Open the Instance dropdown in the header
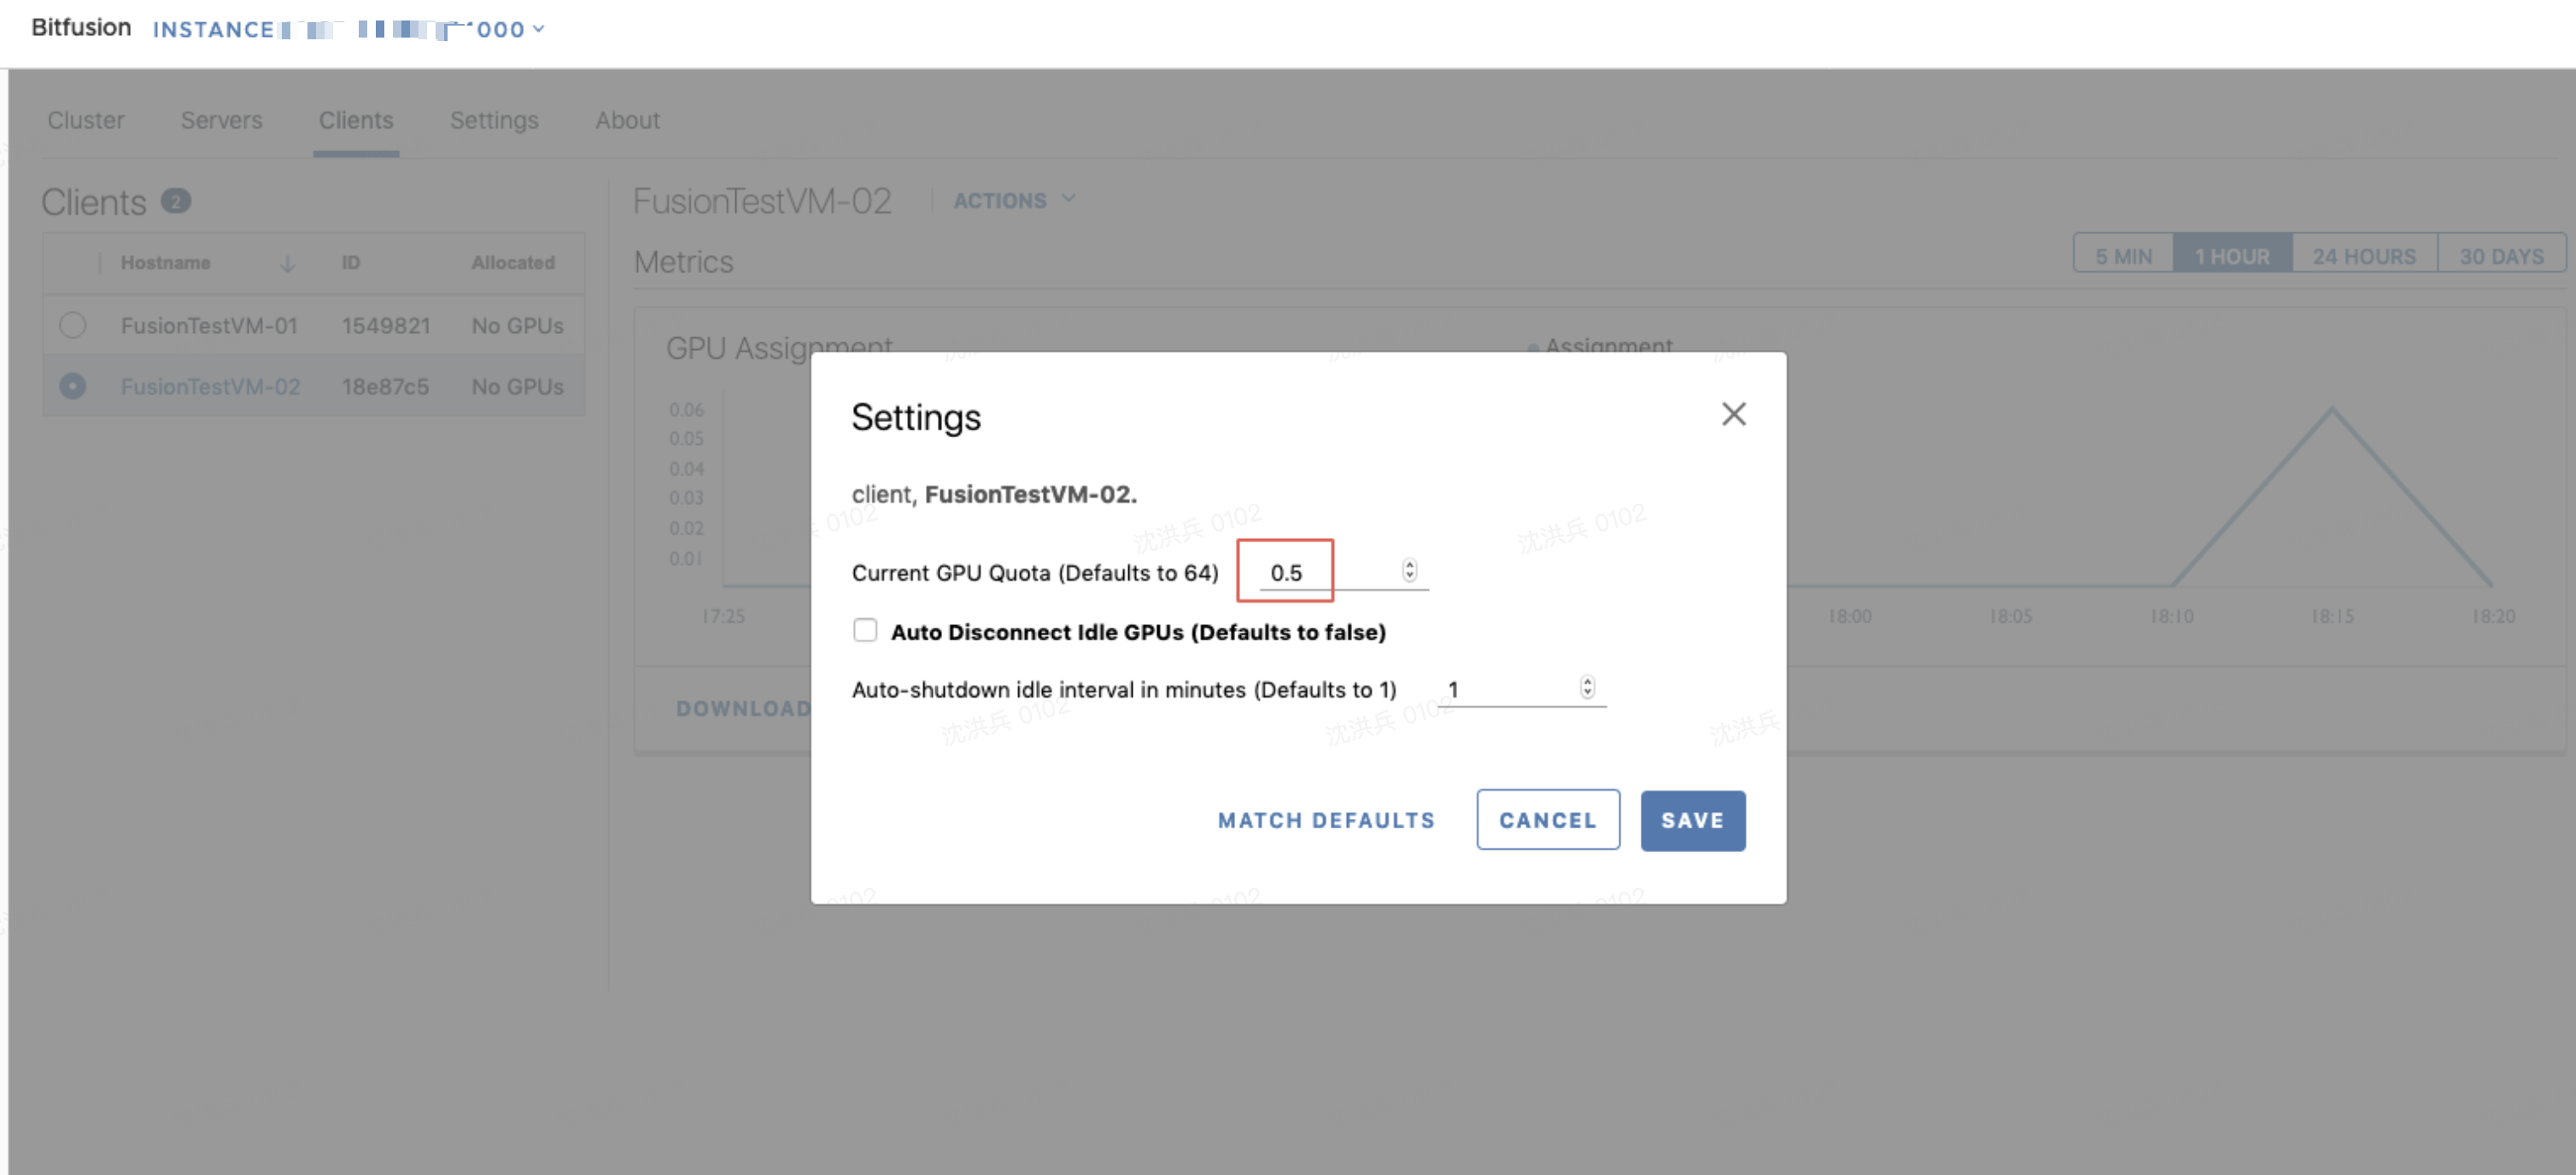The width and height of the screenshot is (2576, 1175). pyautogui.click(x=538, y=29)
